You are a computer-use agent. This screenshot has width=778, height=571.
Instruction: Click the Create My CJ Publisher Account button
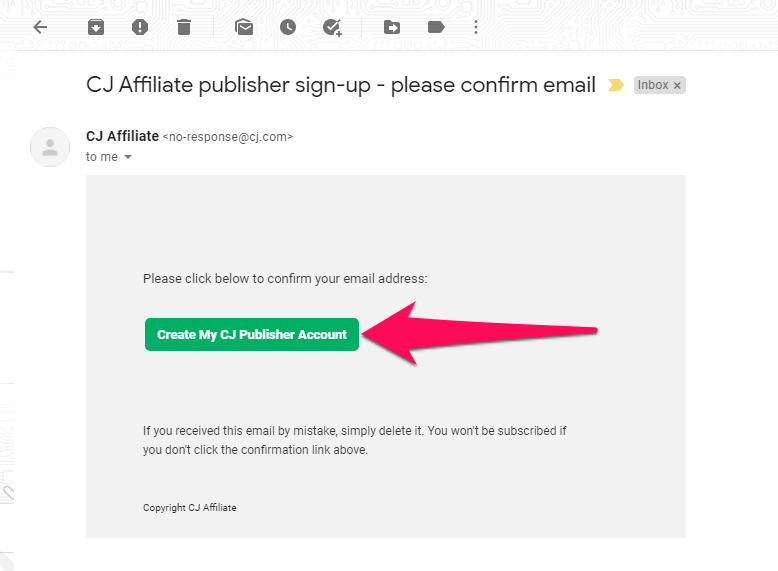(x=252, y=334)
